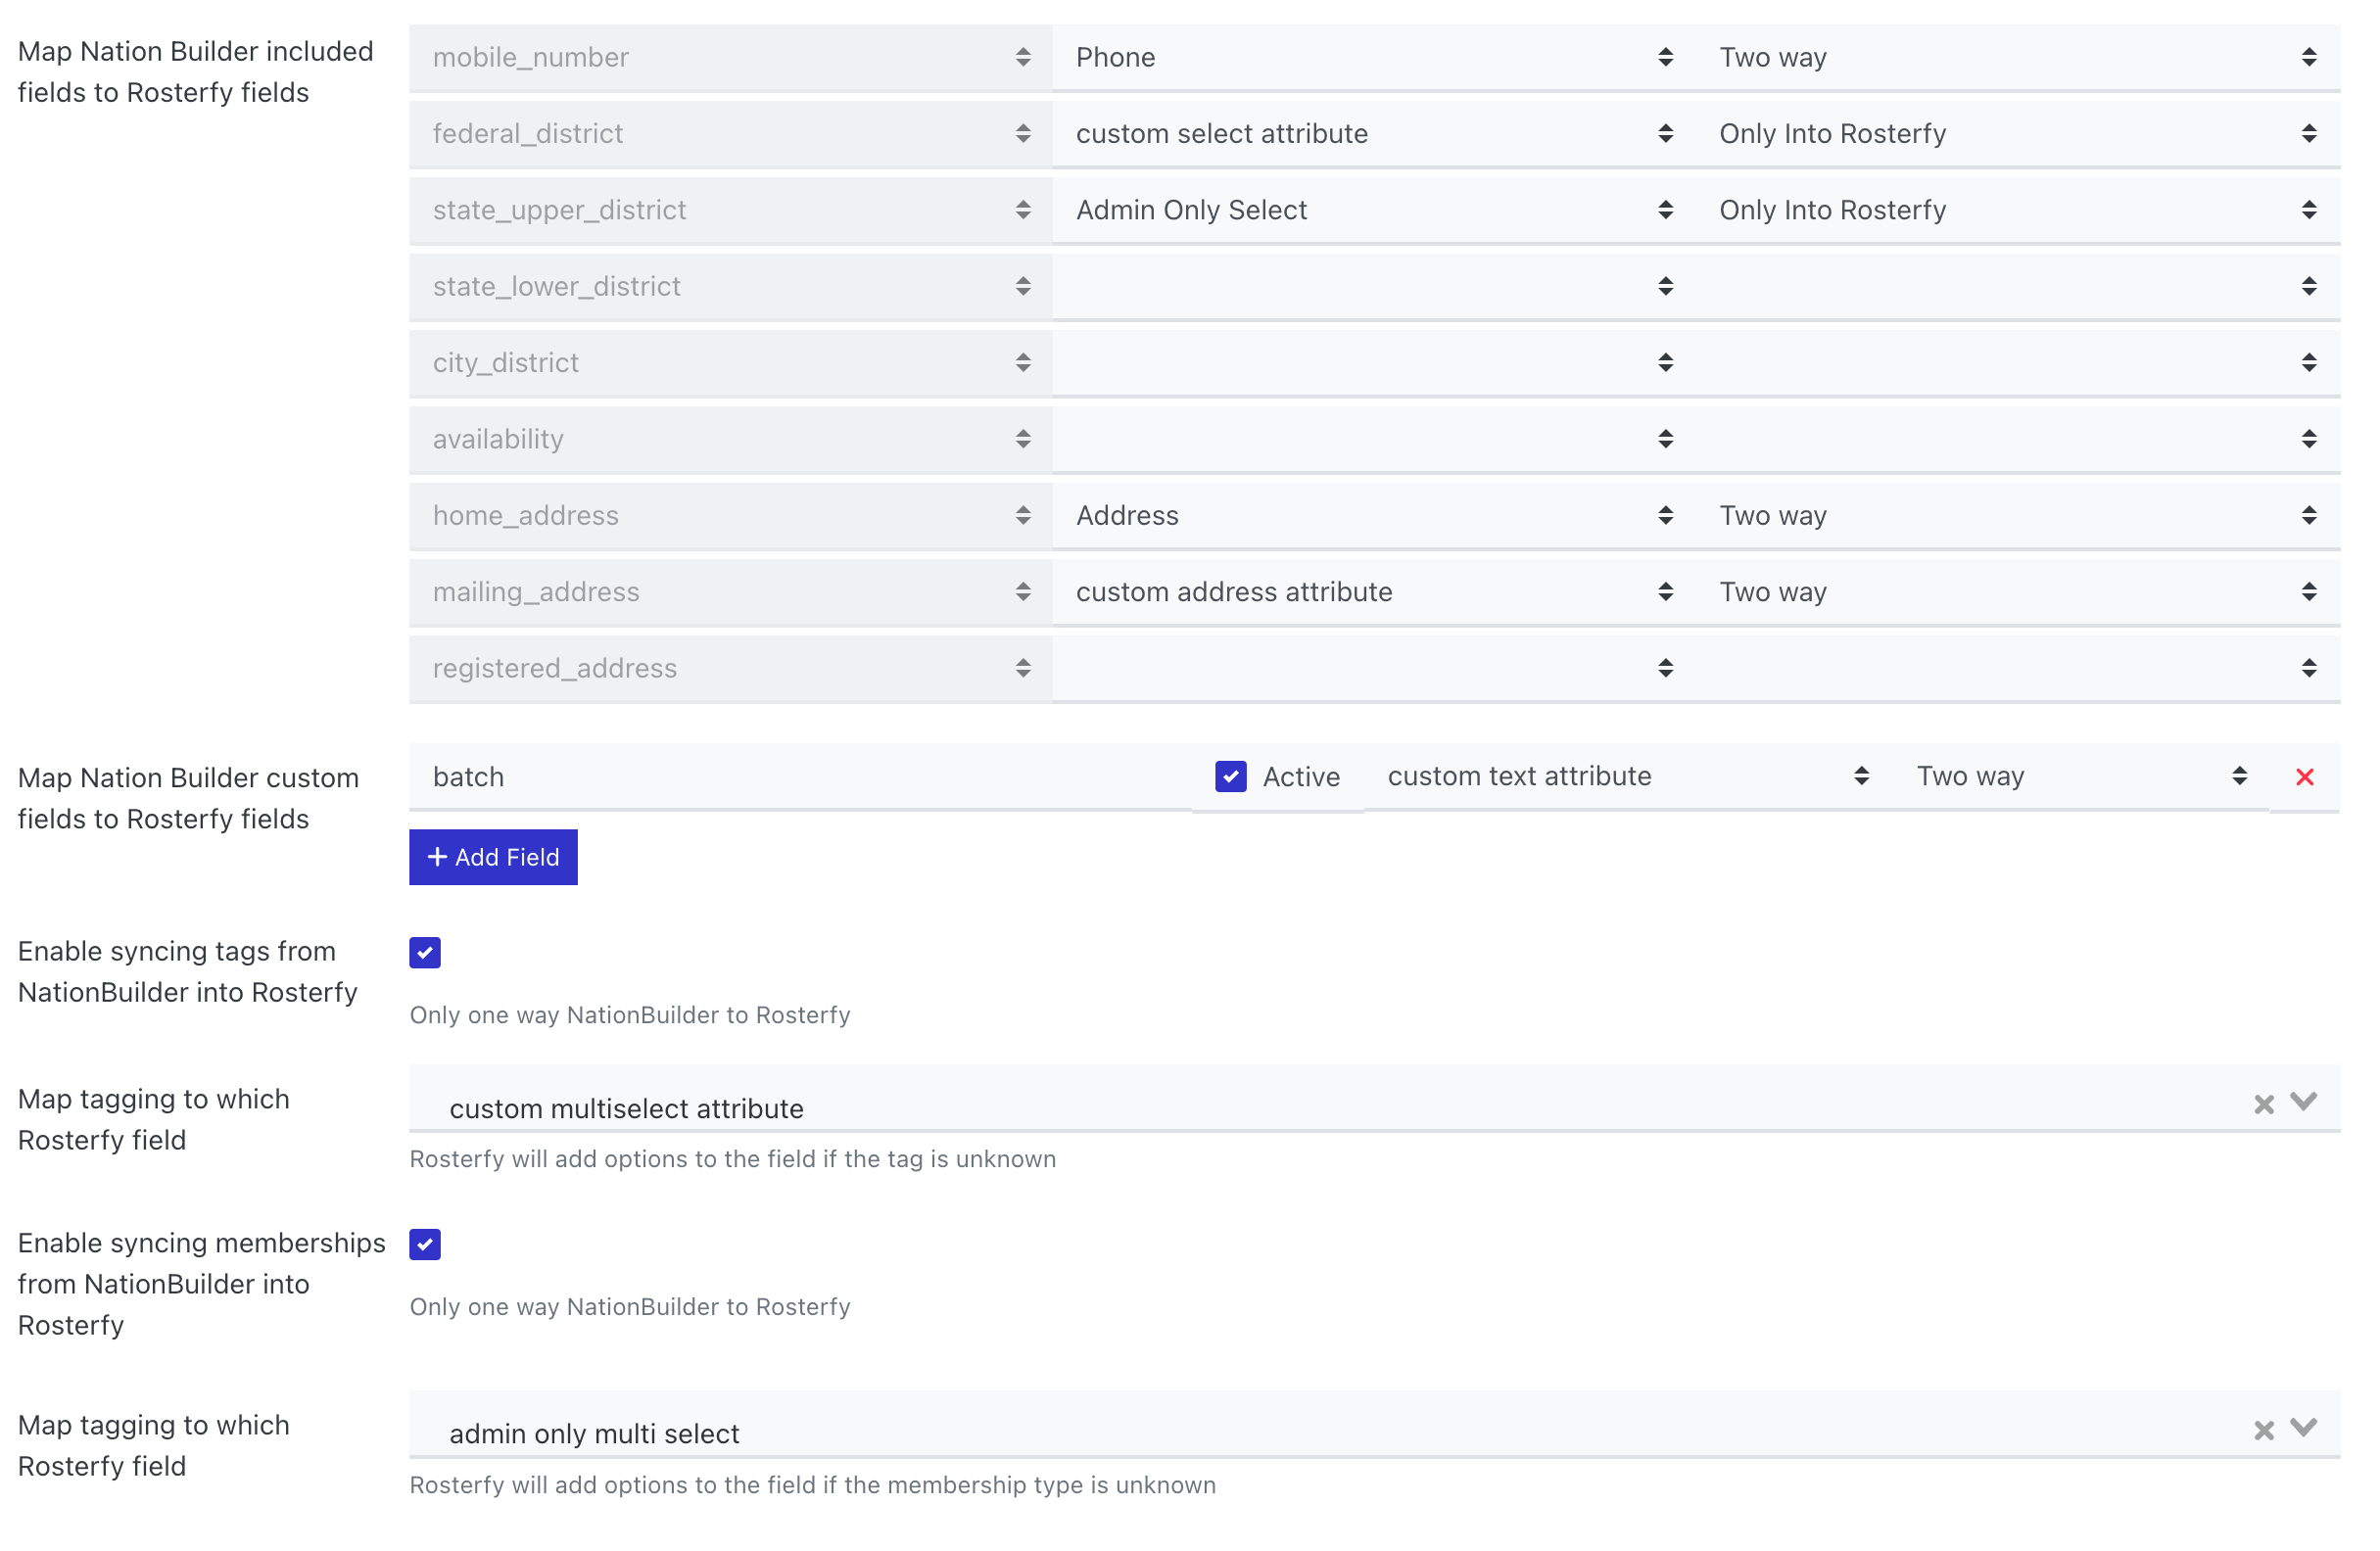Viewport: 2380px width, 1551px height.
Task: Open the mobile_number Nation Builder field dropdown
Action: pyautogui.click(x=730, y=58)
